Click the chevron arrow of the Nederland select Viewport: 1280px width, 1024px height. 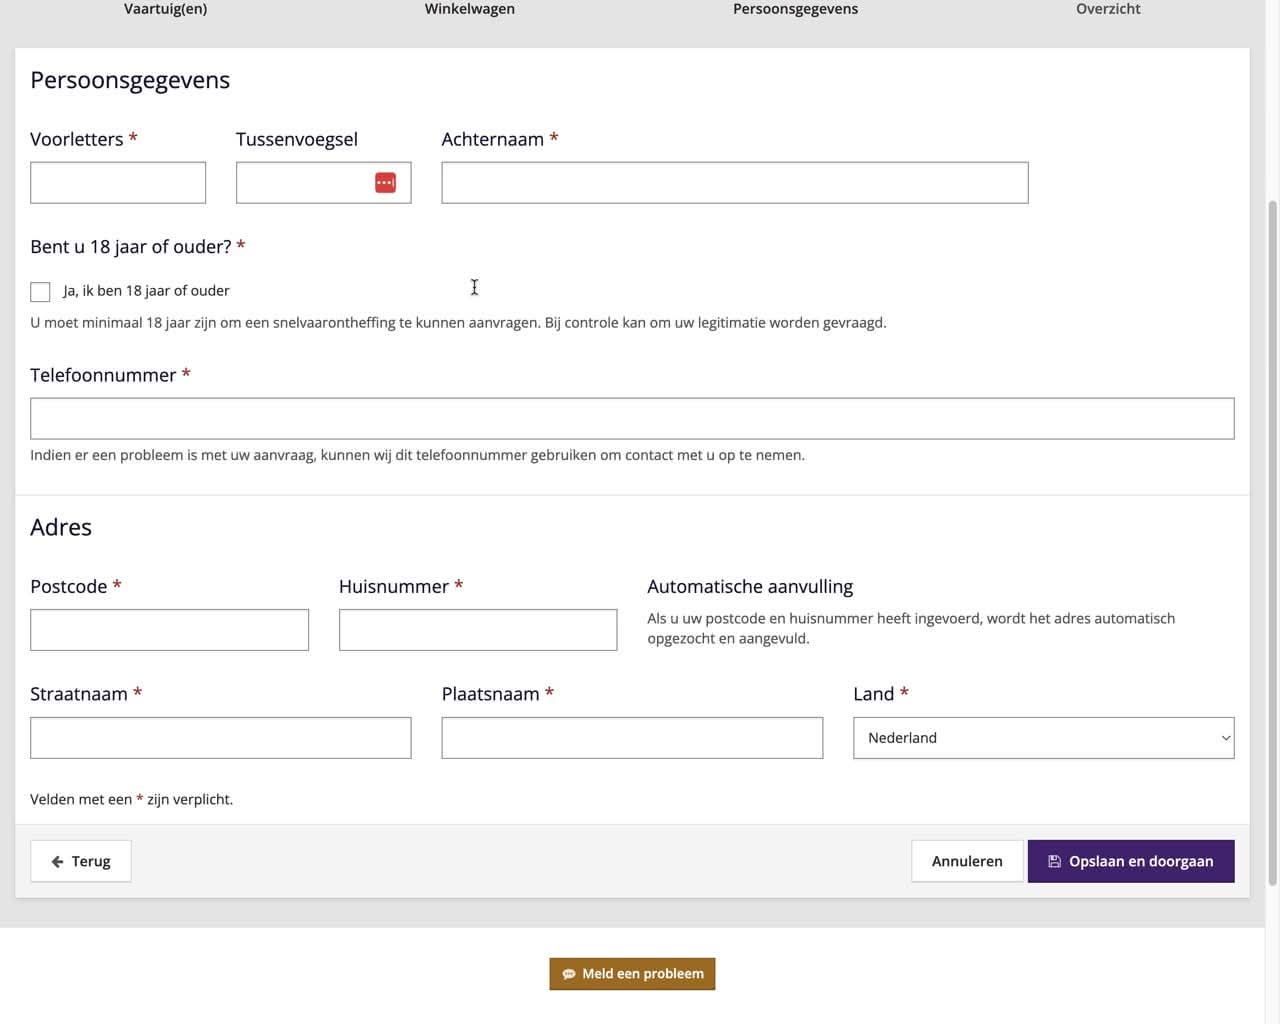coord(1225,738)
